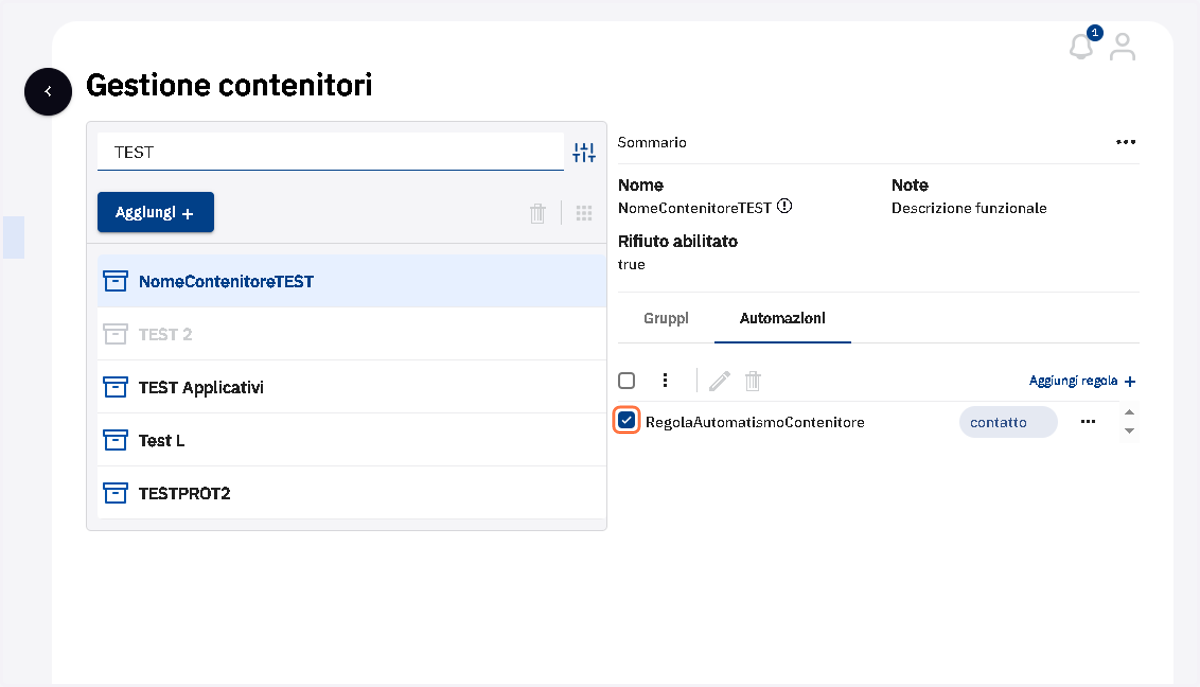Switch to the Automazioni tab

coord(782,318)
